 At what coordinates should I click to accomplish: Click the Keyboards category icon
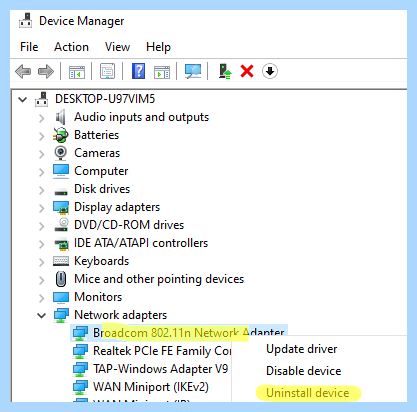pos(61,261)
